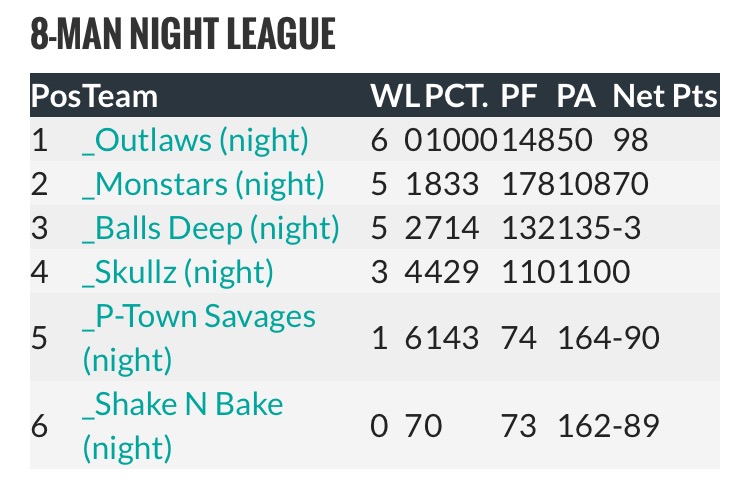Select the Outlaws net points value 98
Image resolution: width=750 pixels, height=500 pixels.
pyautogui.click(x=634, y=140)
